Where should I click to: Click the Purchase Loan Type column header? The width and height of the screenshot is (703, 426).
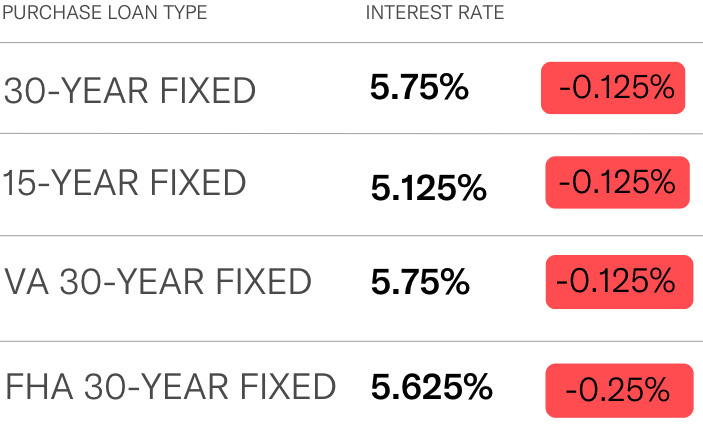[x=105, y=12]
